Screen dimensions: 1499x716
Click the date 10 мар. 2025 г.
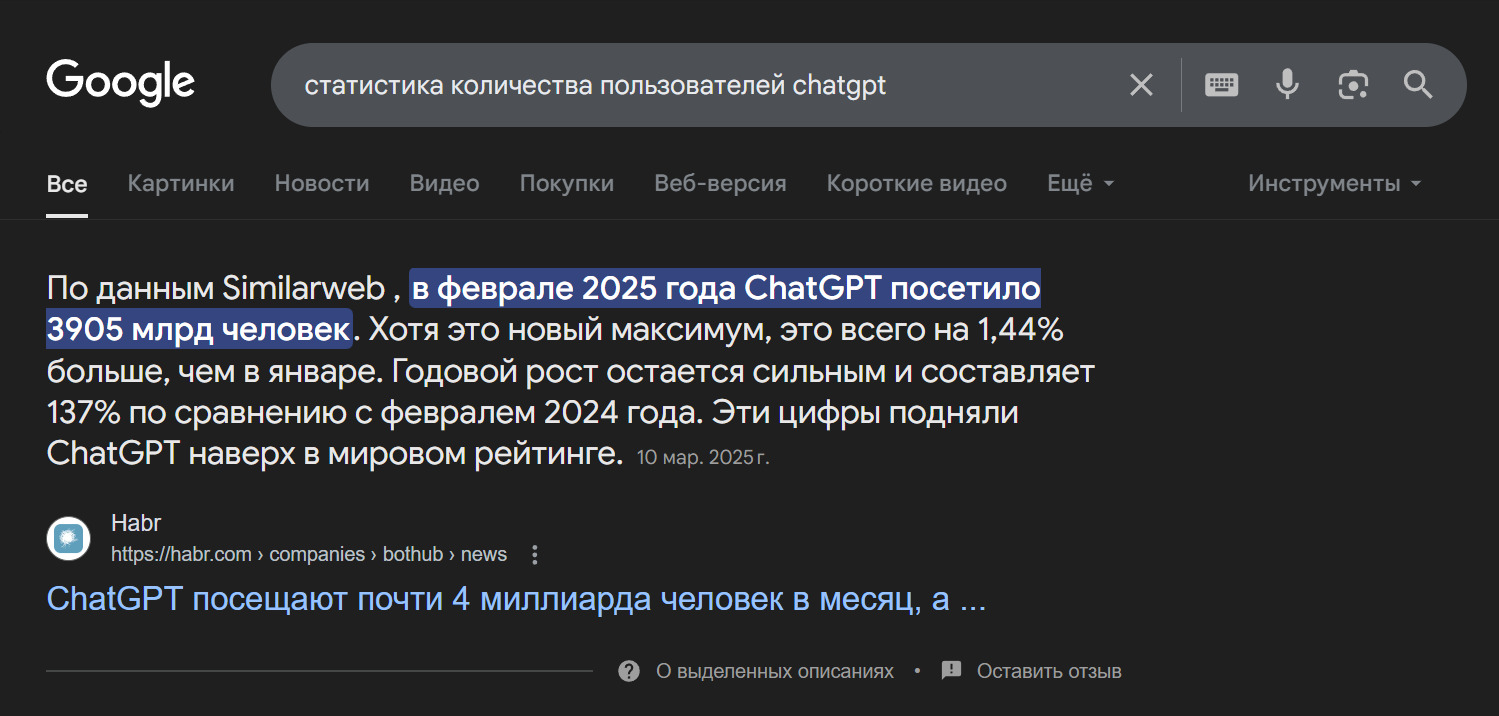point(703,457)
